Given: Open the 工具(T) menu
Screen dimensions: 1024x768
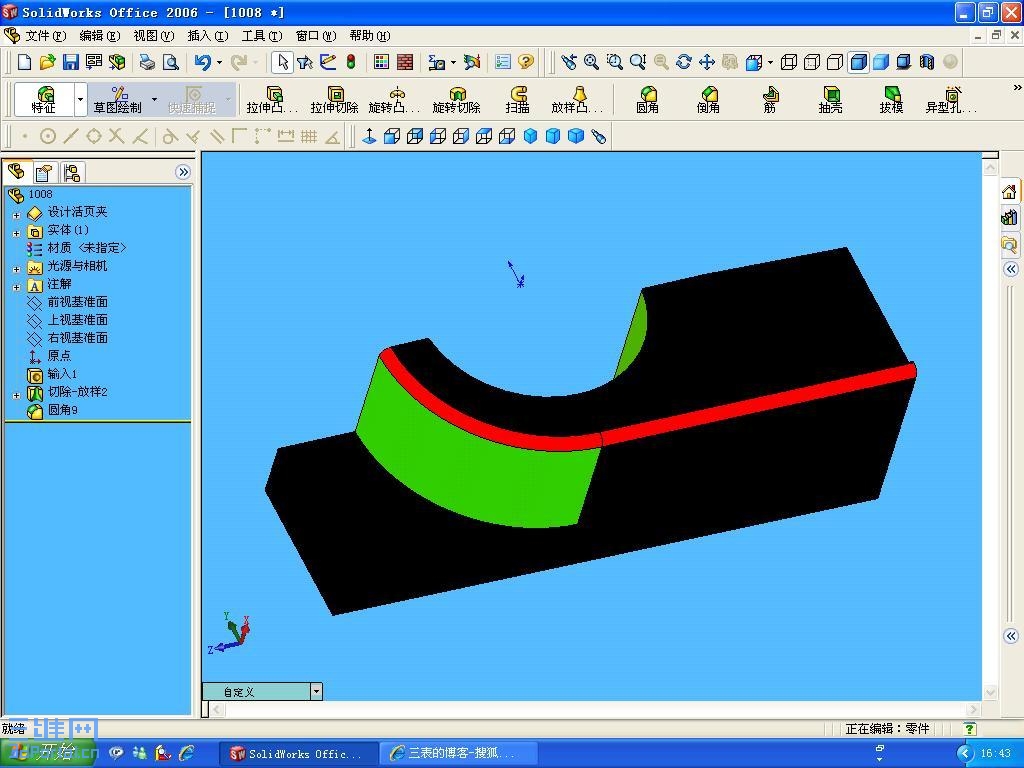Looking at the screenshot, I should 262,36.
